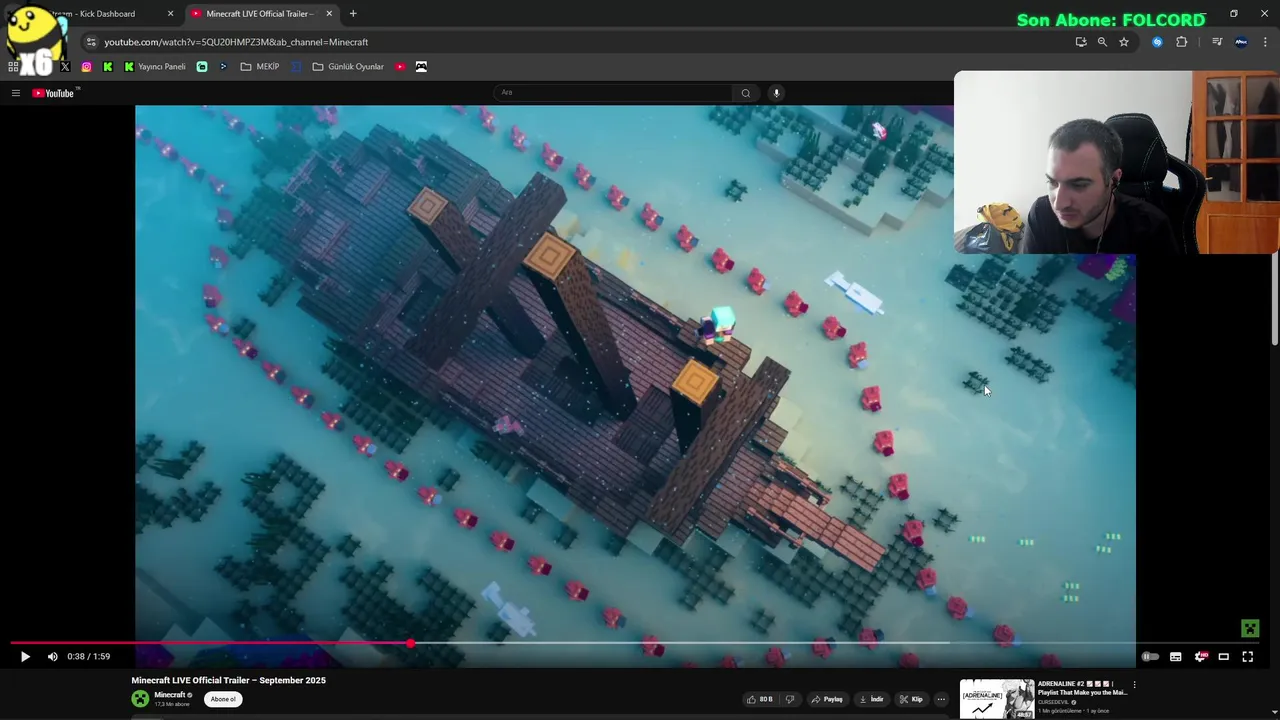The image size is (1280, 720).
Task: Switch to the Kick Dashboard tab
Action: click(100, 14)
